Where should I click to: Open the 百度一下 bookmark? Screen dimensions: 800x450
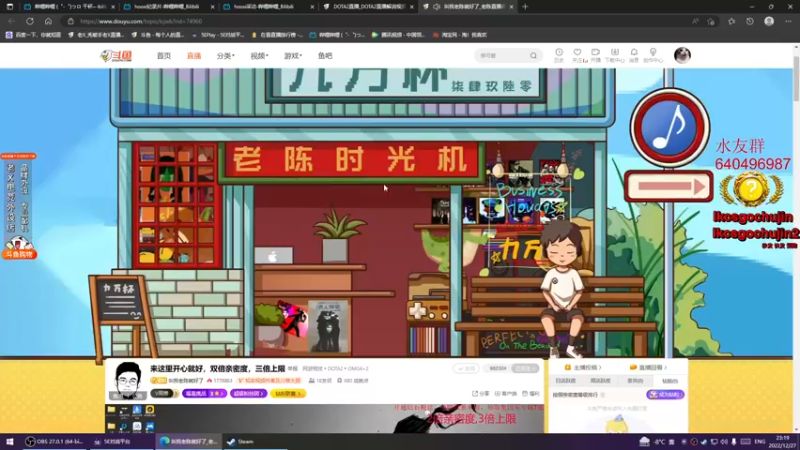(34, 35)
